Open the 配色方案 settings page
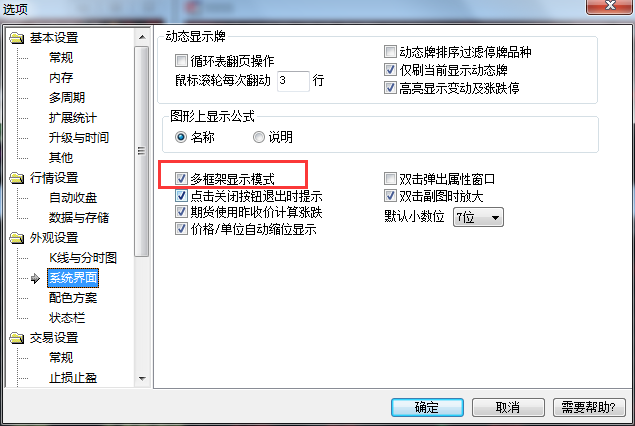The image size is (635, 426). pos(73,298)
